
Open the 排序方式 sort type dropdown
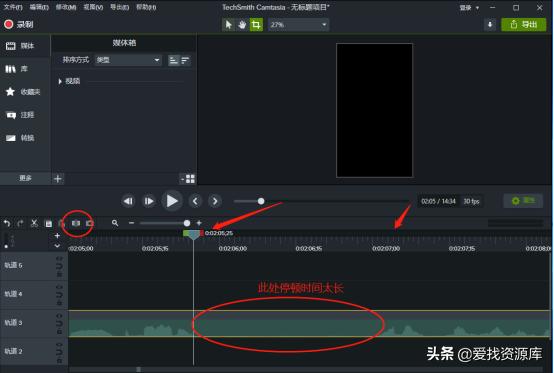tap(128, 60)
